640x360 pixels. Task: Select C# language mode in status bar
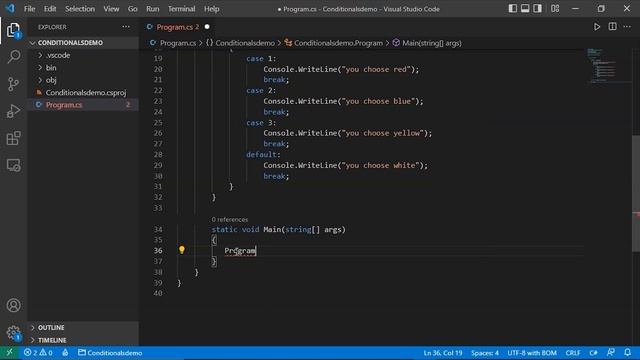tap(593, 353)
